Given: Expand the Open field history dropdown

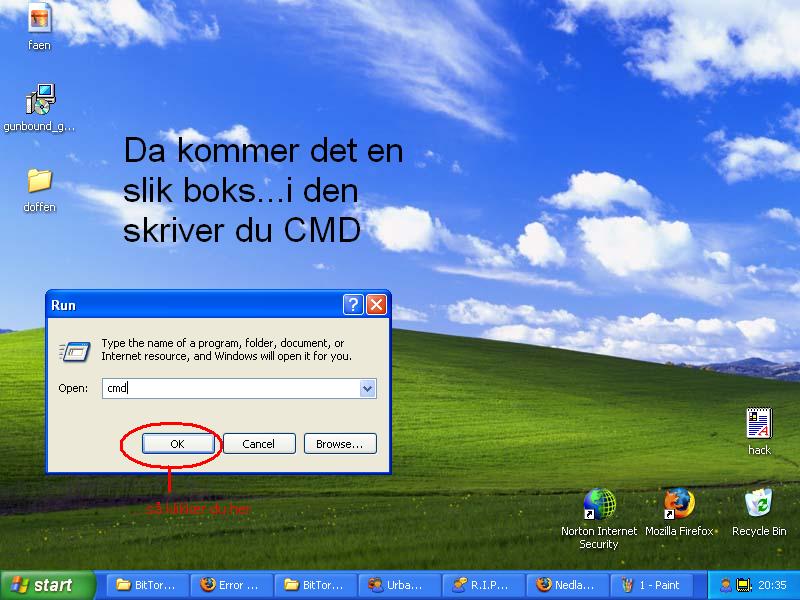Looking at the screenshot, I should (x=367, y=389).
